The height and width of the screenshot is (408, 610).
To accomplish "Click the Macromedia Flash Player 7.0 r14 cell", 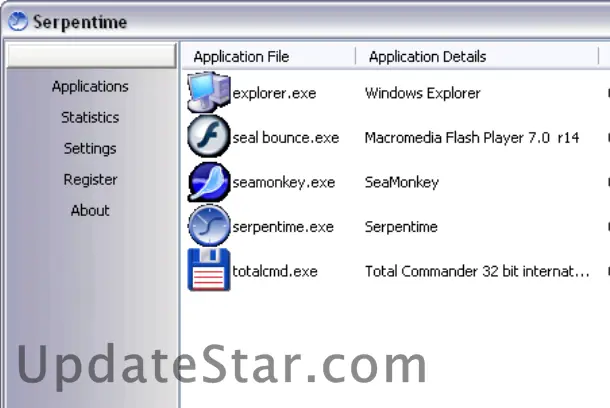I will click(x=472, y=138).
